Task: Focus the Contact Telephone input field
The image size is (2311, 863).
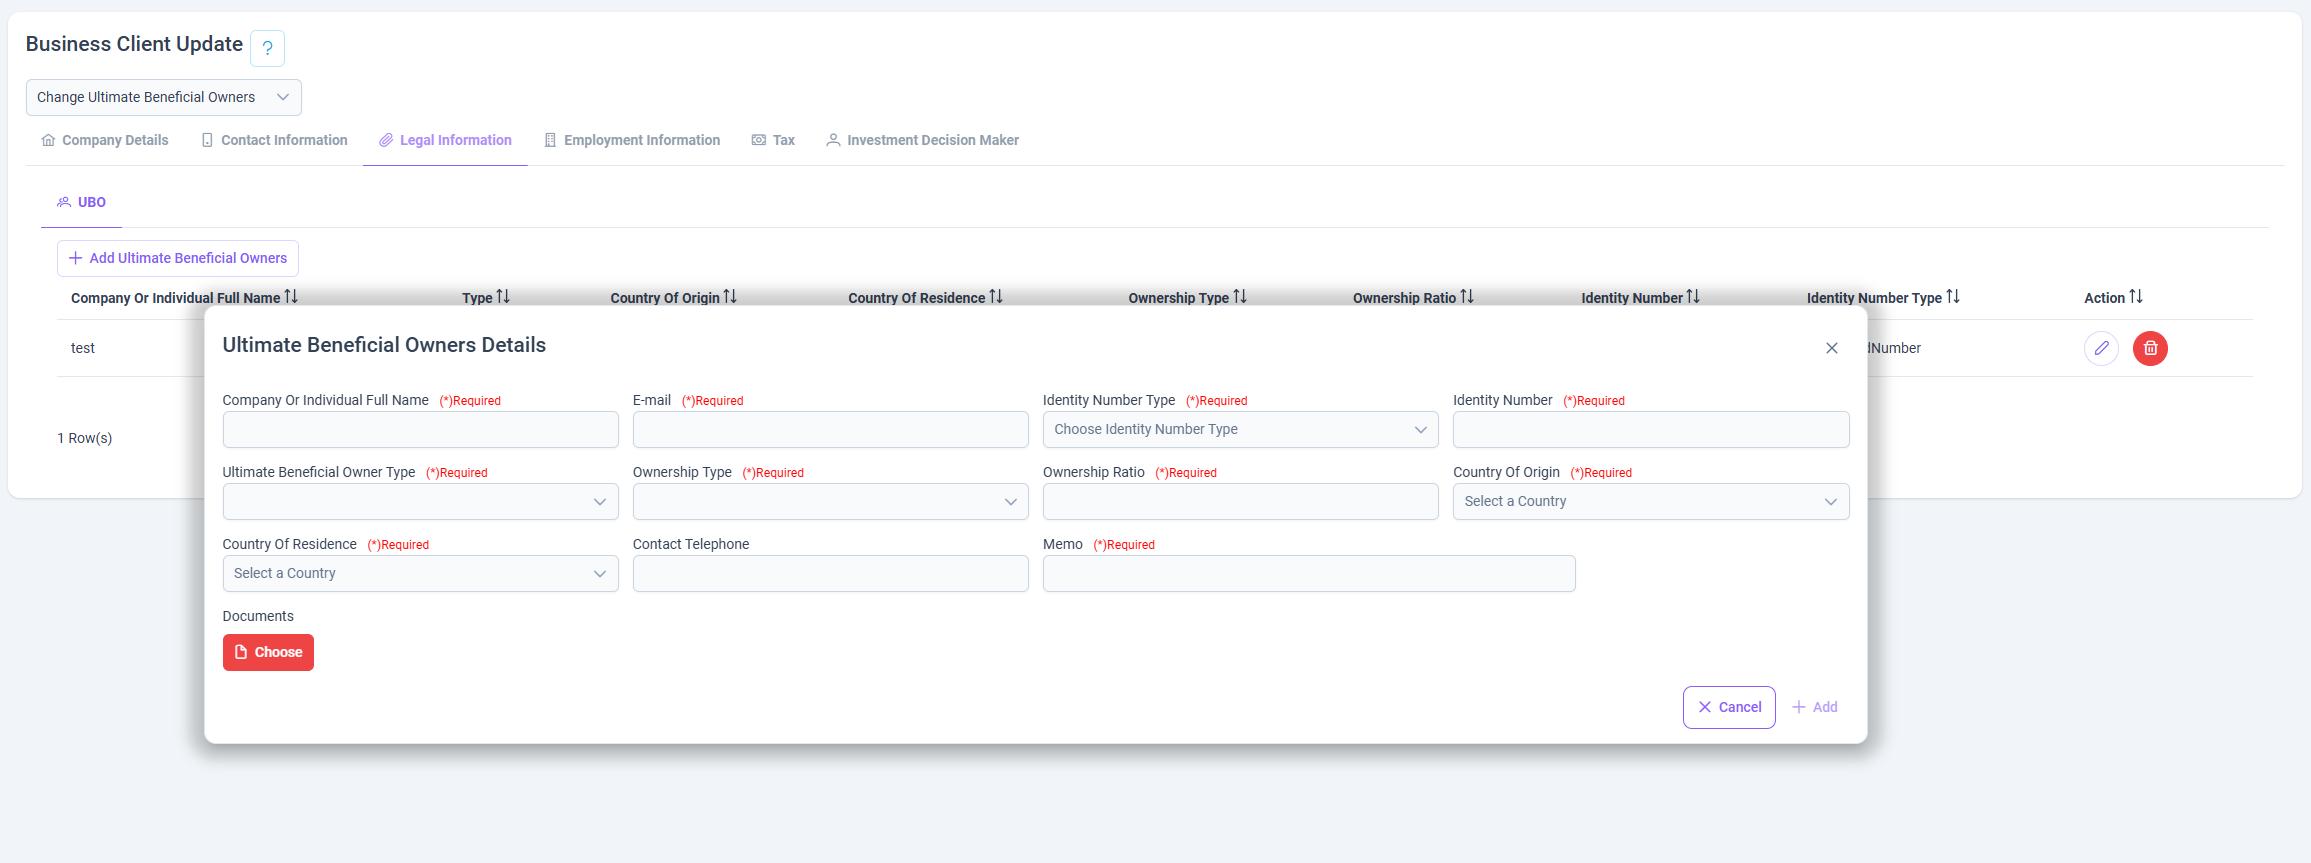Action: [830, 573]
